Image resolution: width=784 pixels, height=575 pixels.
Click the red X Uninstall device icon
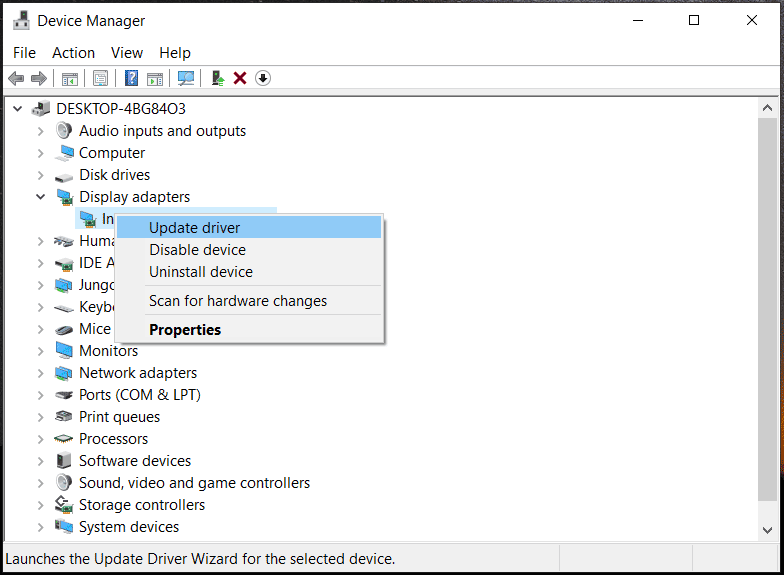(x=240, y=78)
